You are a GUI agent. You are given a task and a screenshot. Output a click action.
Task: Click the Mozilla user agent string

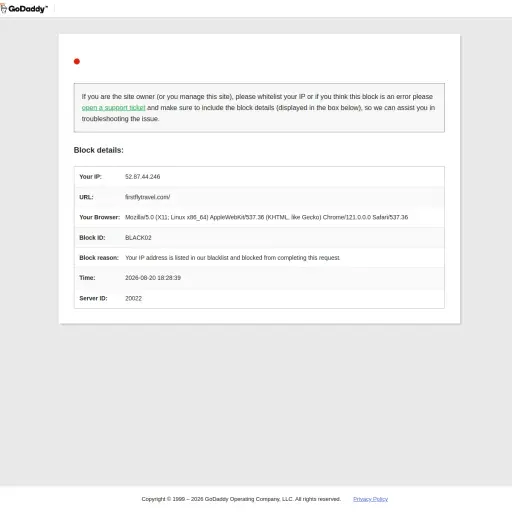(266, 217)
